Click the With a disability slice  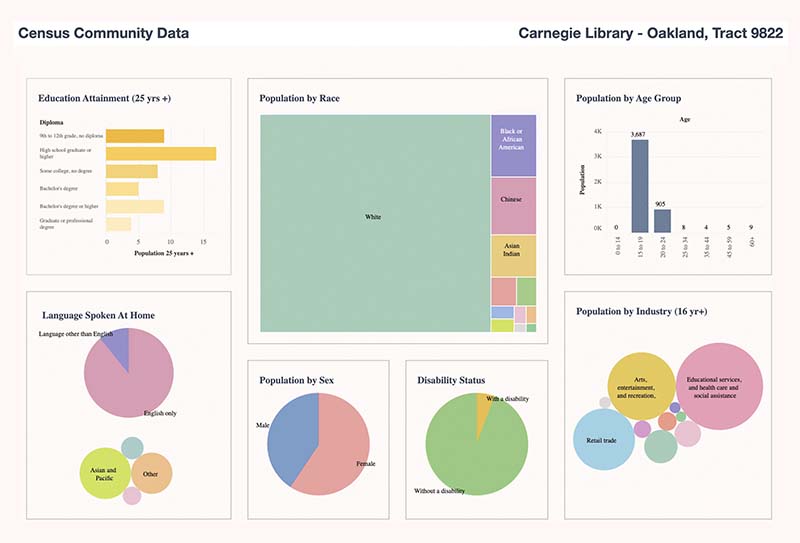[x=484, y=410]
